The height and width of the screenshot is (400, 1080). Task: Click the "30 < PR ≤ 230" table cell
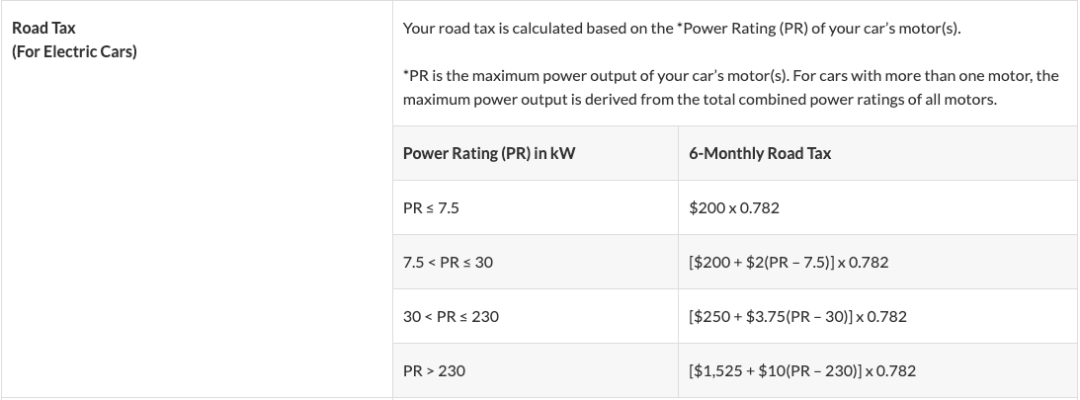pyautogui.click(x=451, y=318)
